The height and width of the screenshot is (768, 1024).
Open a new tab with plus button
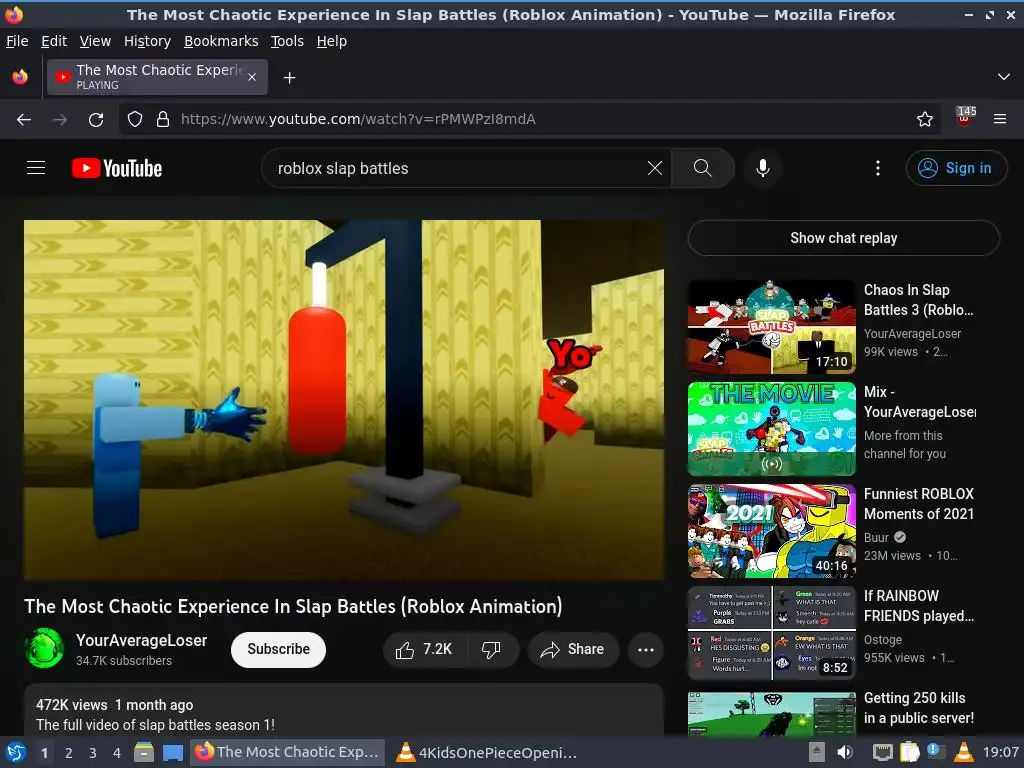(x=289, y=78)
